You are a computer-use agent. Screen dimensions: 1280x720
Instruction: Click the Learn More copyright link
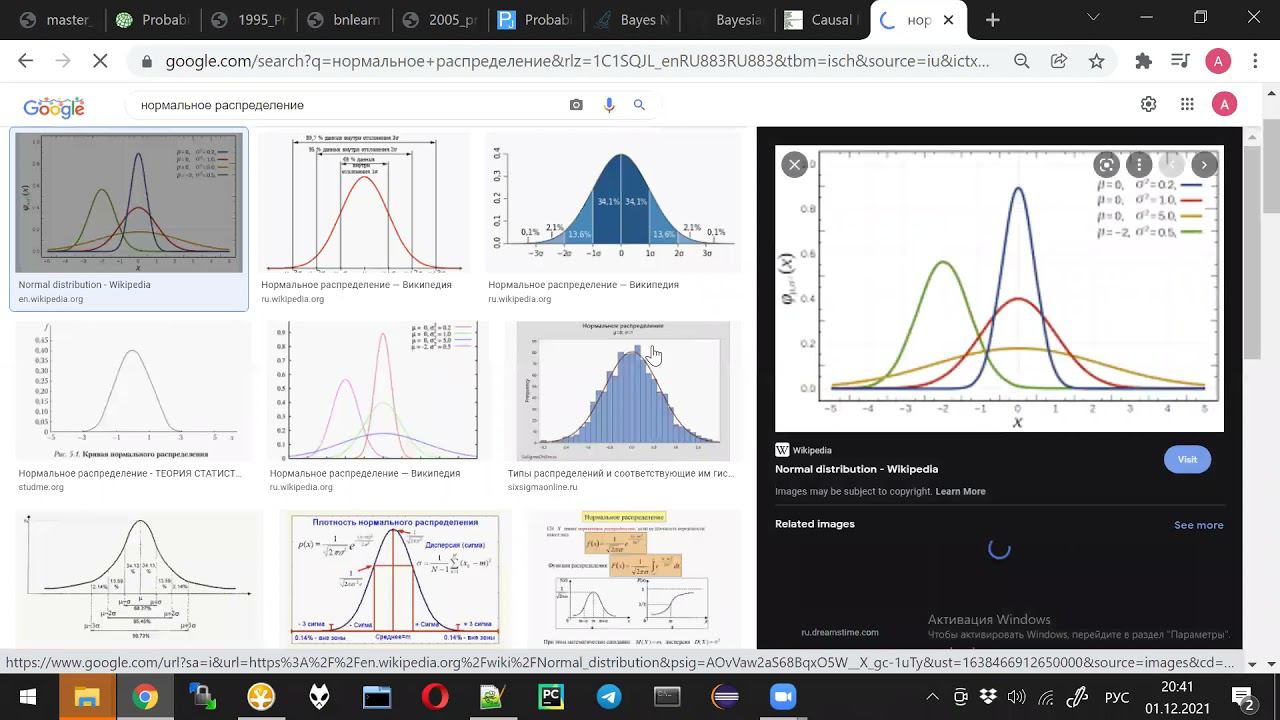coord(960,491)
